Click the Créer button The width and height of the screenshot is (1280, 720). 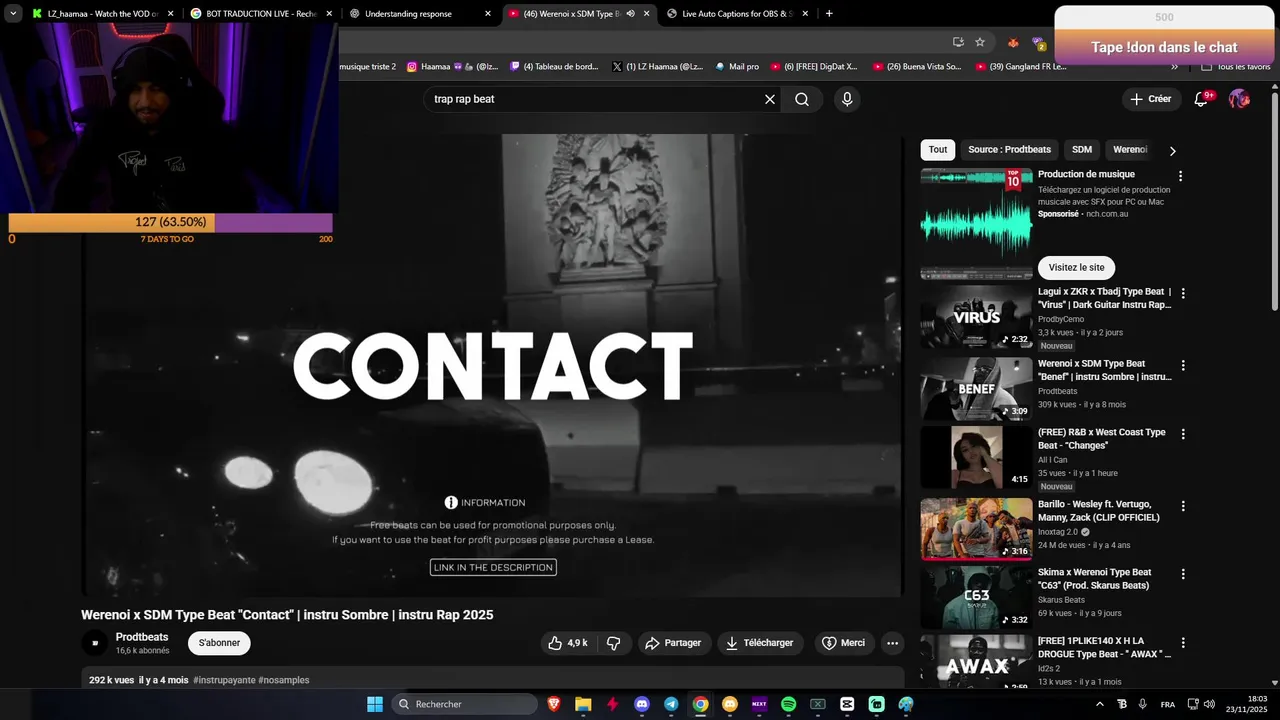[1151, 99]
